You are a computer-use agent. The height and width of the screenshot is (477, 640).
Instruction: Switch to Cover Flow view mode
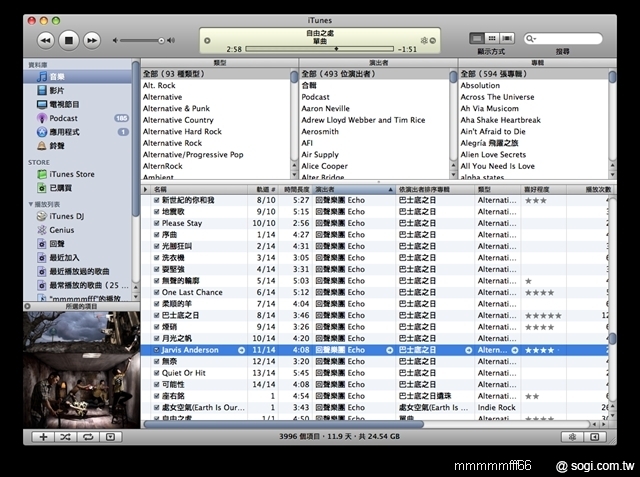(x=507, y=38)
